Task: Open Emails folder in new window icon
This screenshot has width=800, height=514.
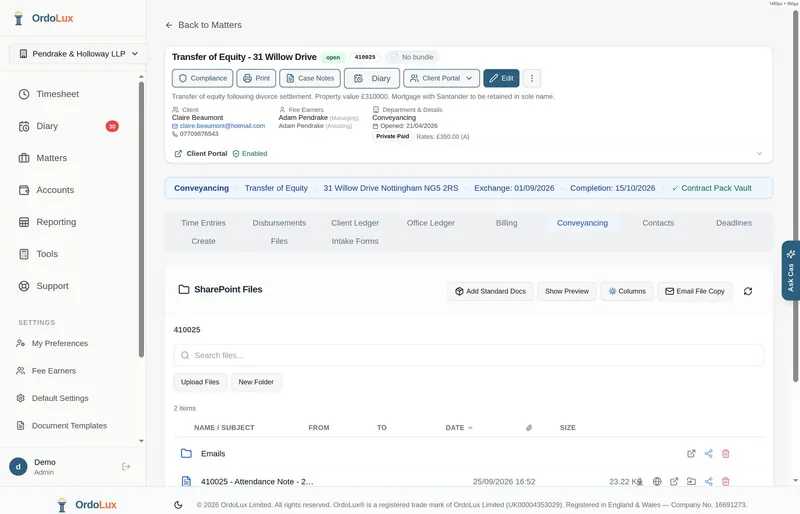Action: (x=691, y=453)
